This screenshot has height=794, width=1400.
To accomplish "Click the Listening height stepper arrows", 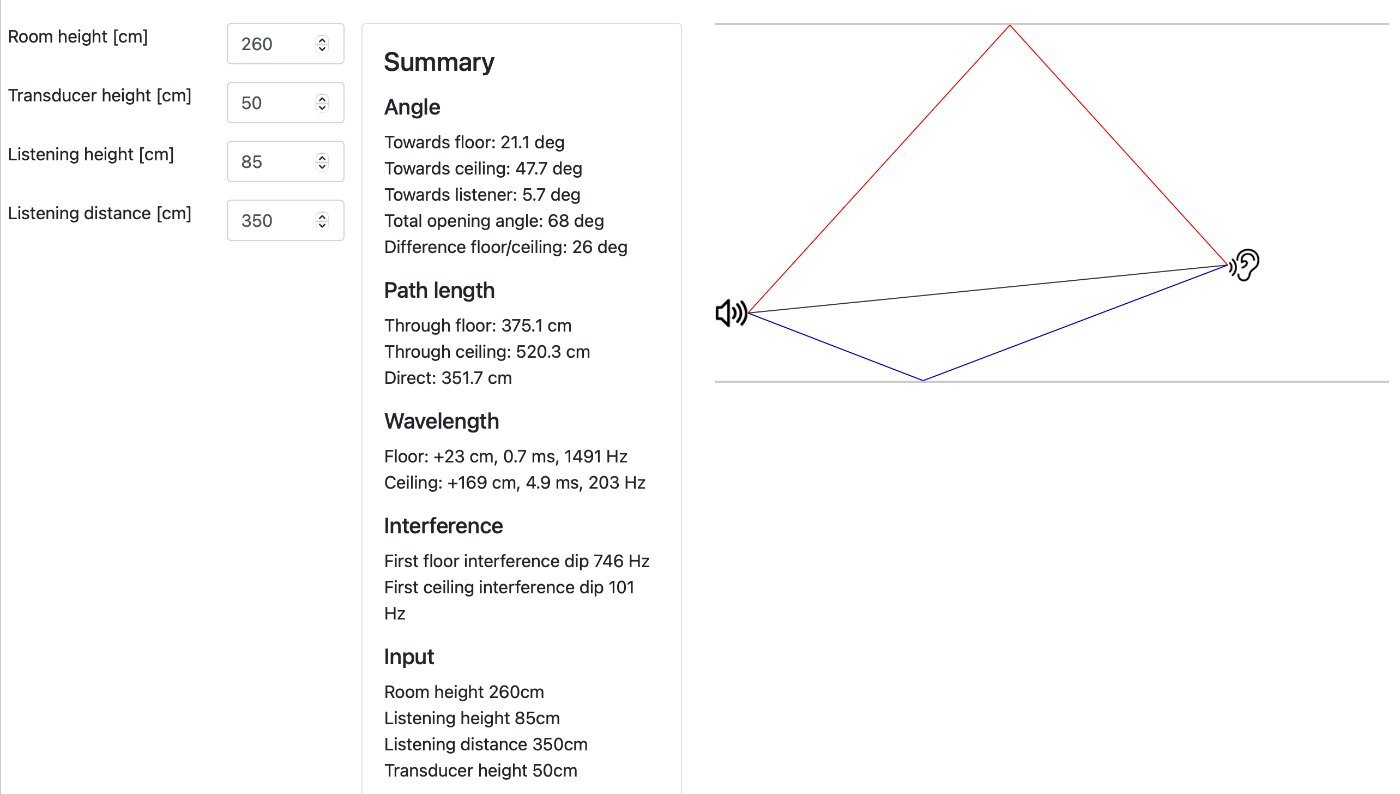I will [322, 162].
